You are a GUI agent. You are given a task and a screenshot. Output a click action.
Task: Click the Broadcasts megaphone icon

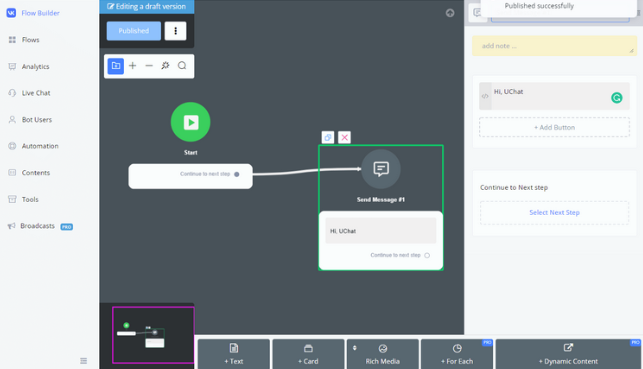pyautogui.click(x=11, y=226)
